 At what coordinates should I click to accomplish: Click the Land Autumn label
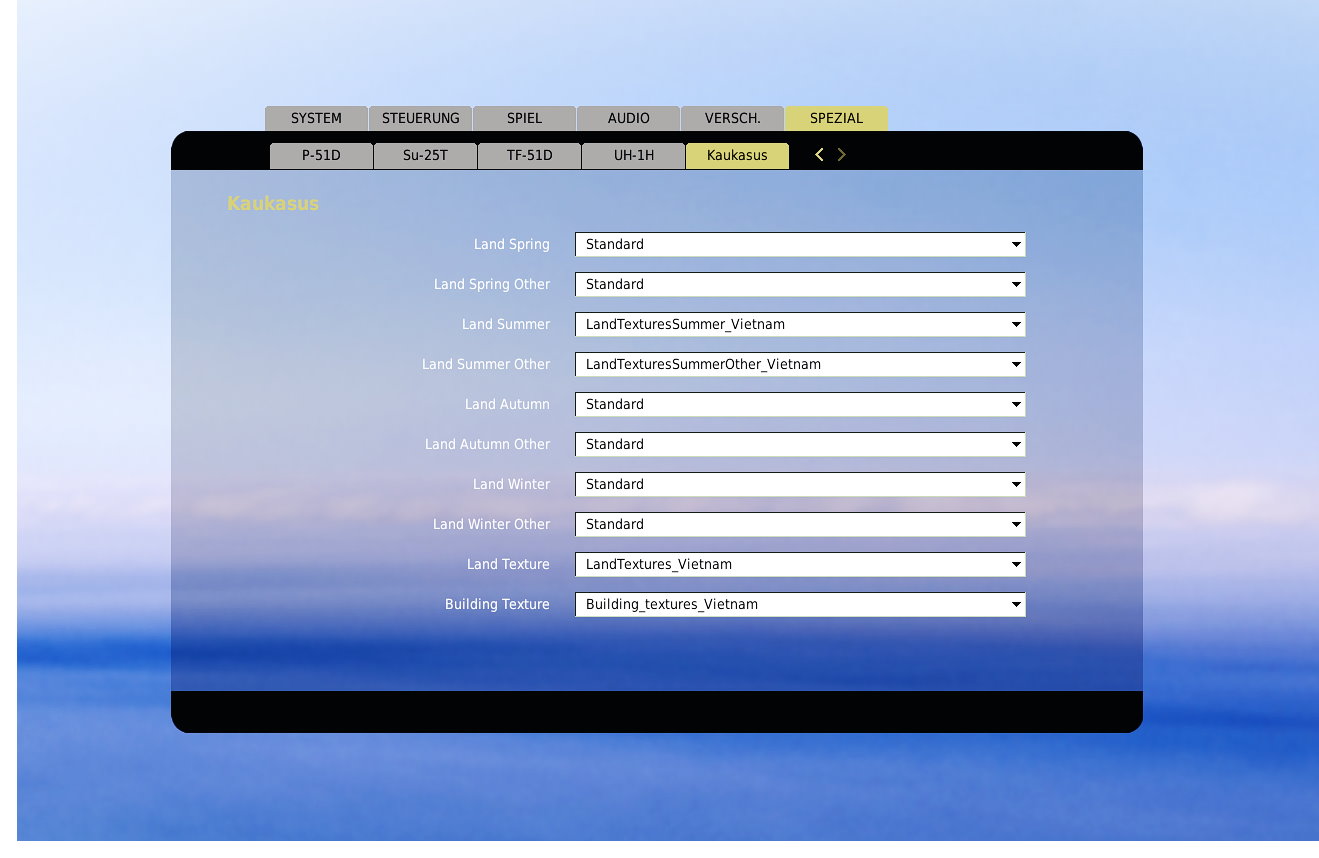pyautogui.click(x=507, y=404)
